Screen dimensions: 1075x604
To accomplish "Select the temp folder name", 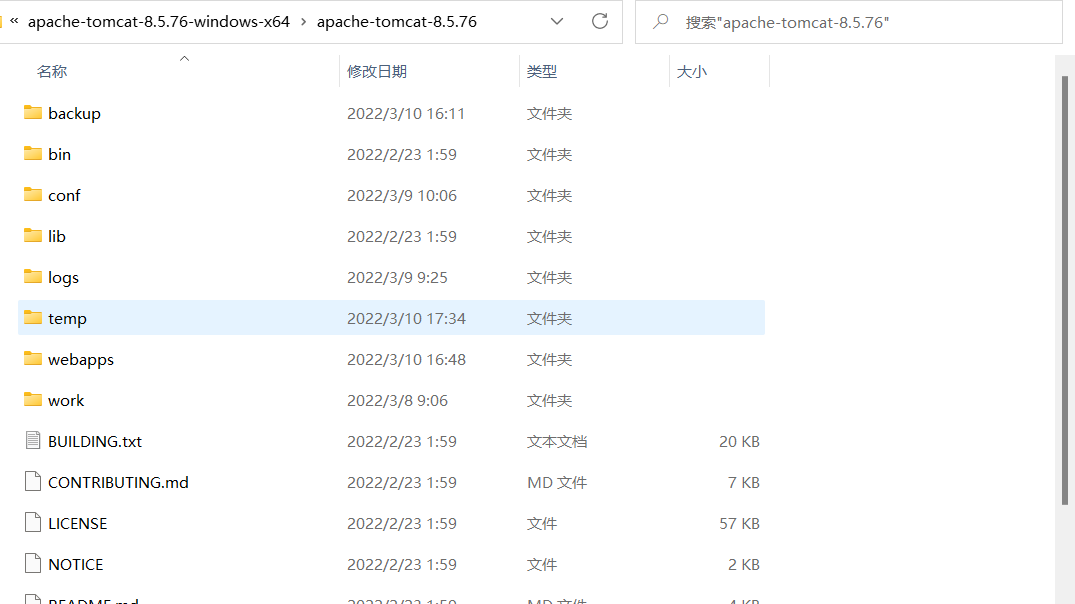I will (x=67, y=319).
